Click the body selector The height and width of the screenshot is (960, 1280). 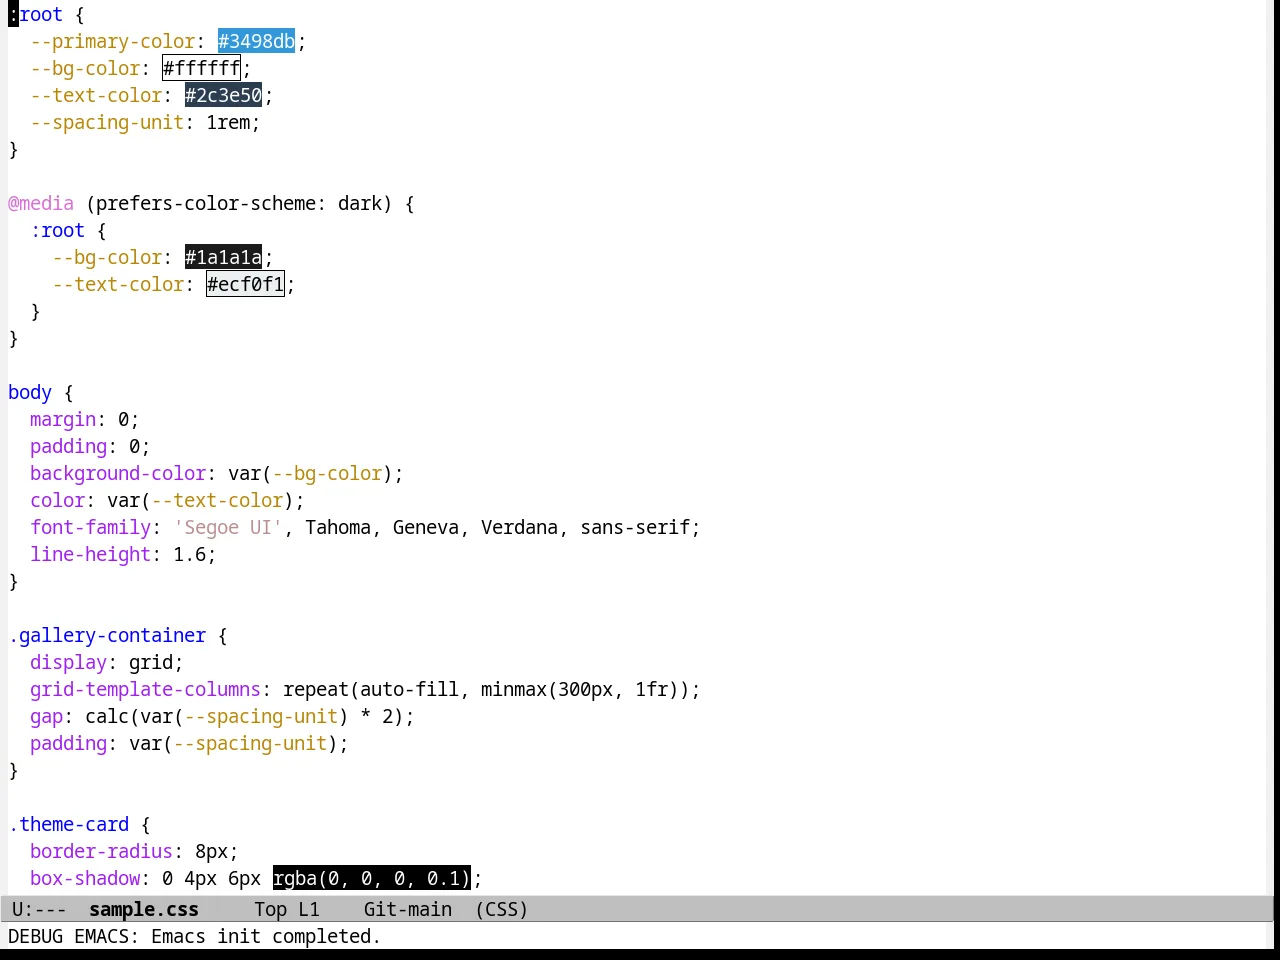(30, 392)
